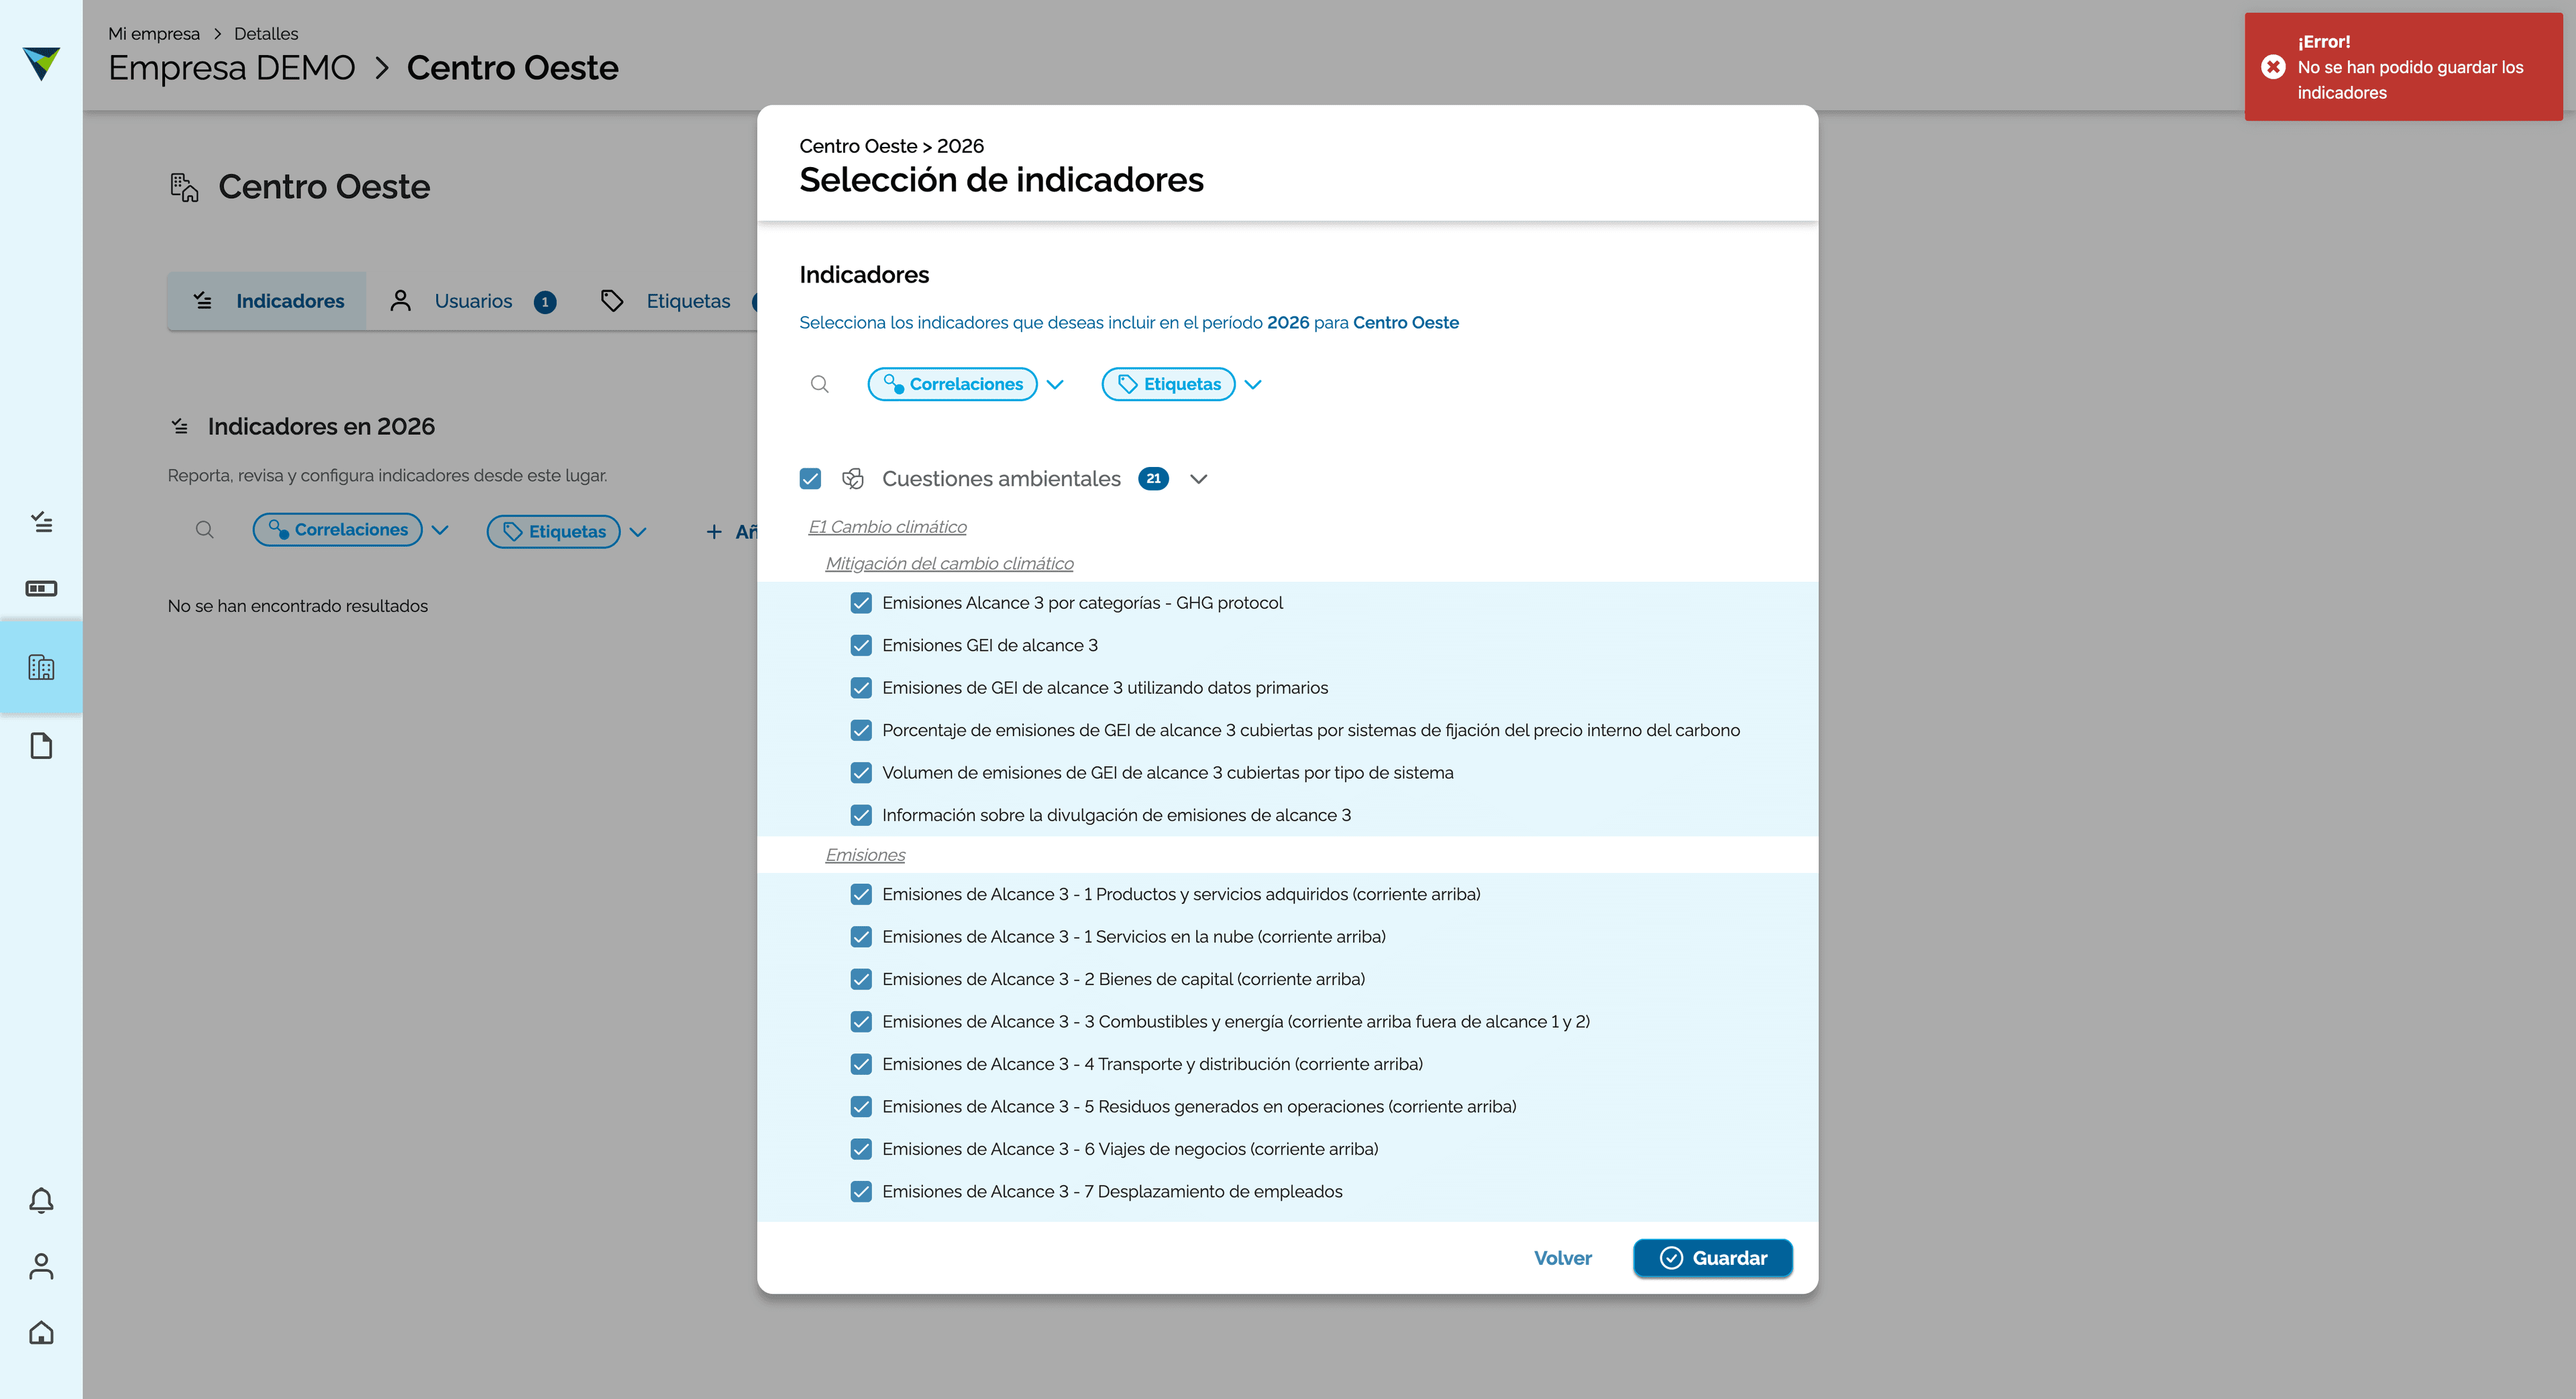This screenshot has height=1399, width=2576.
Task: Click the Correlaciones filter chip in the dialog
Action: (952, 384)
